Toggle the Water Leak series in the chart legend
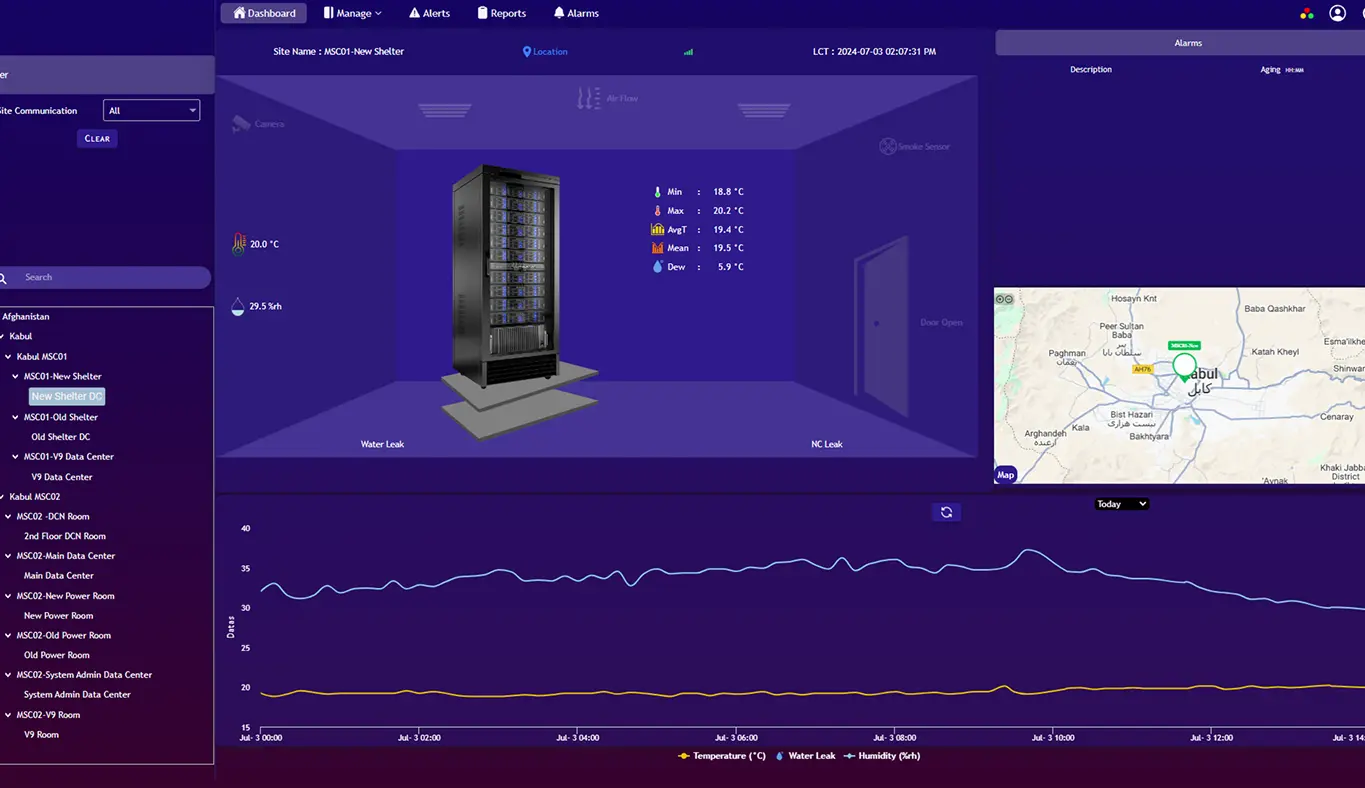The image size is (1365, 788). (x=805, y=756)
